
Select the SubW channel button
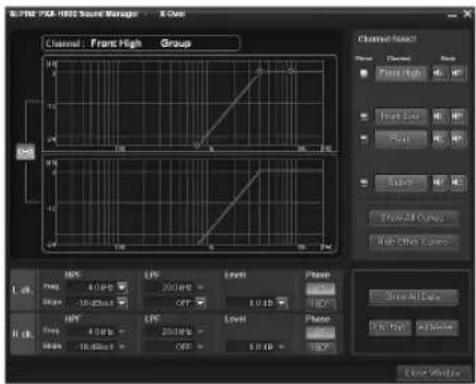401,182
